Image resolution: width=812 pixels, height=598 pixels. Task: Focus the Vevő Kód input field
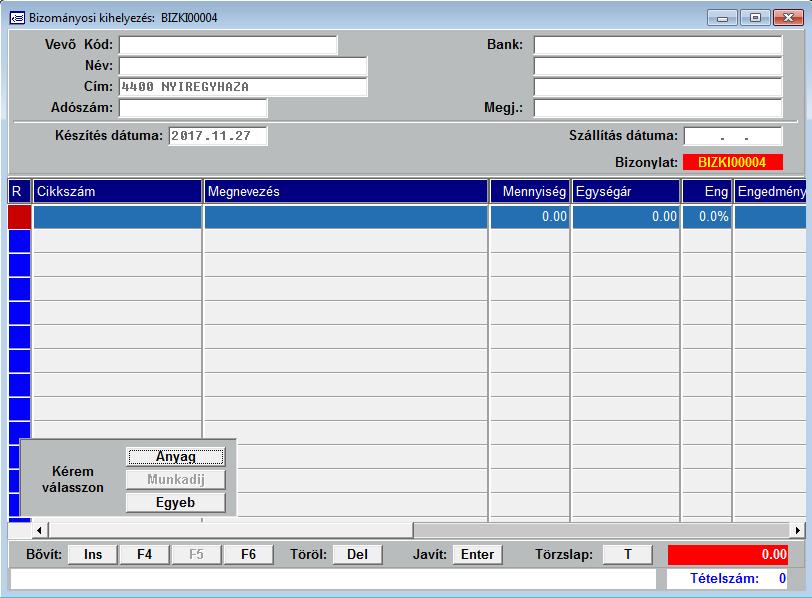(228, 45)
